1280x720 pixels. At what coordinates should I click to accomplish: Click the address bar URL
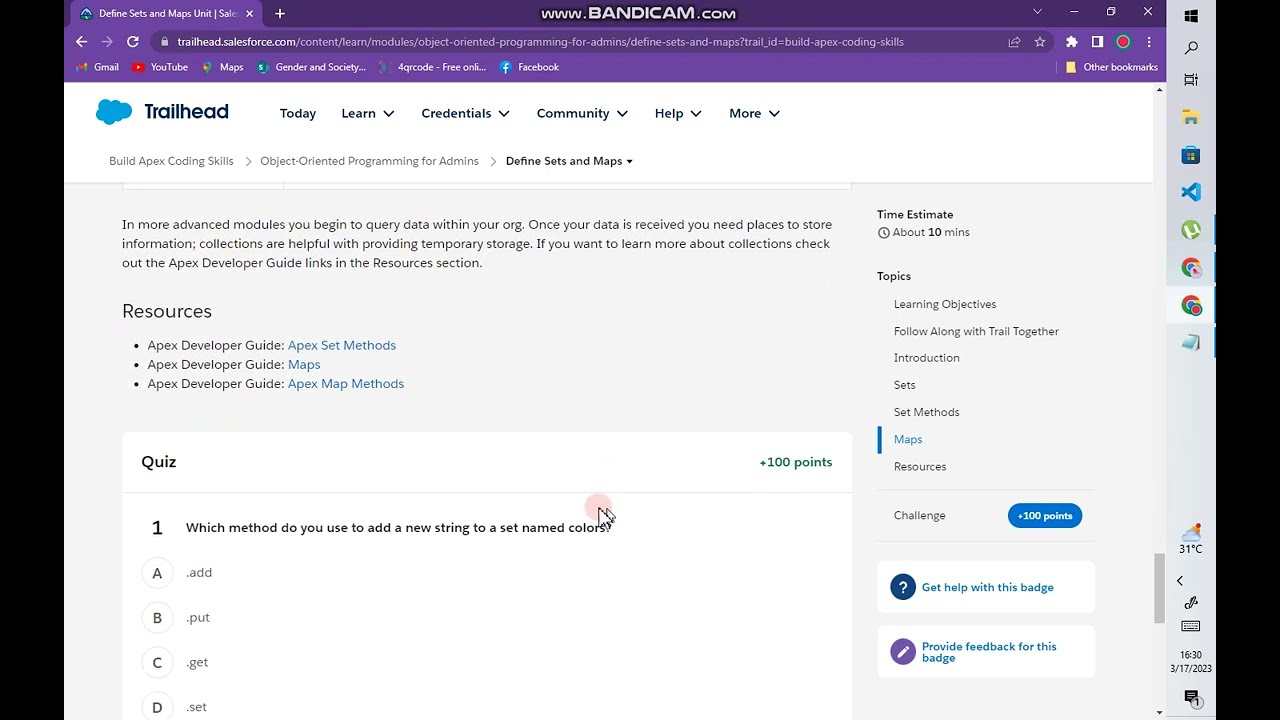[540, 42]
